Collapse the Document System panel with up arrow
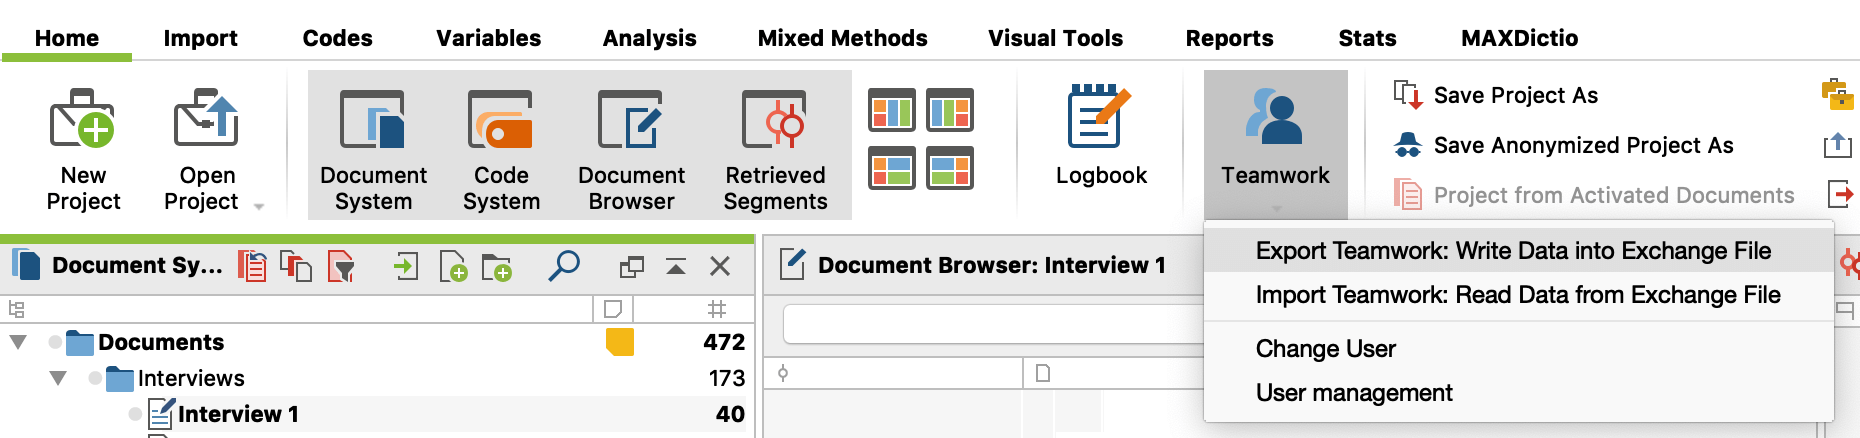This screenshot has width=1860, height=438. (676, 267)
